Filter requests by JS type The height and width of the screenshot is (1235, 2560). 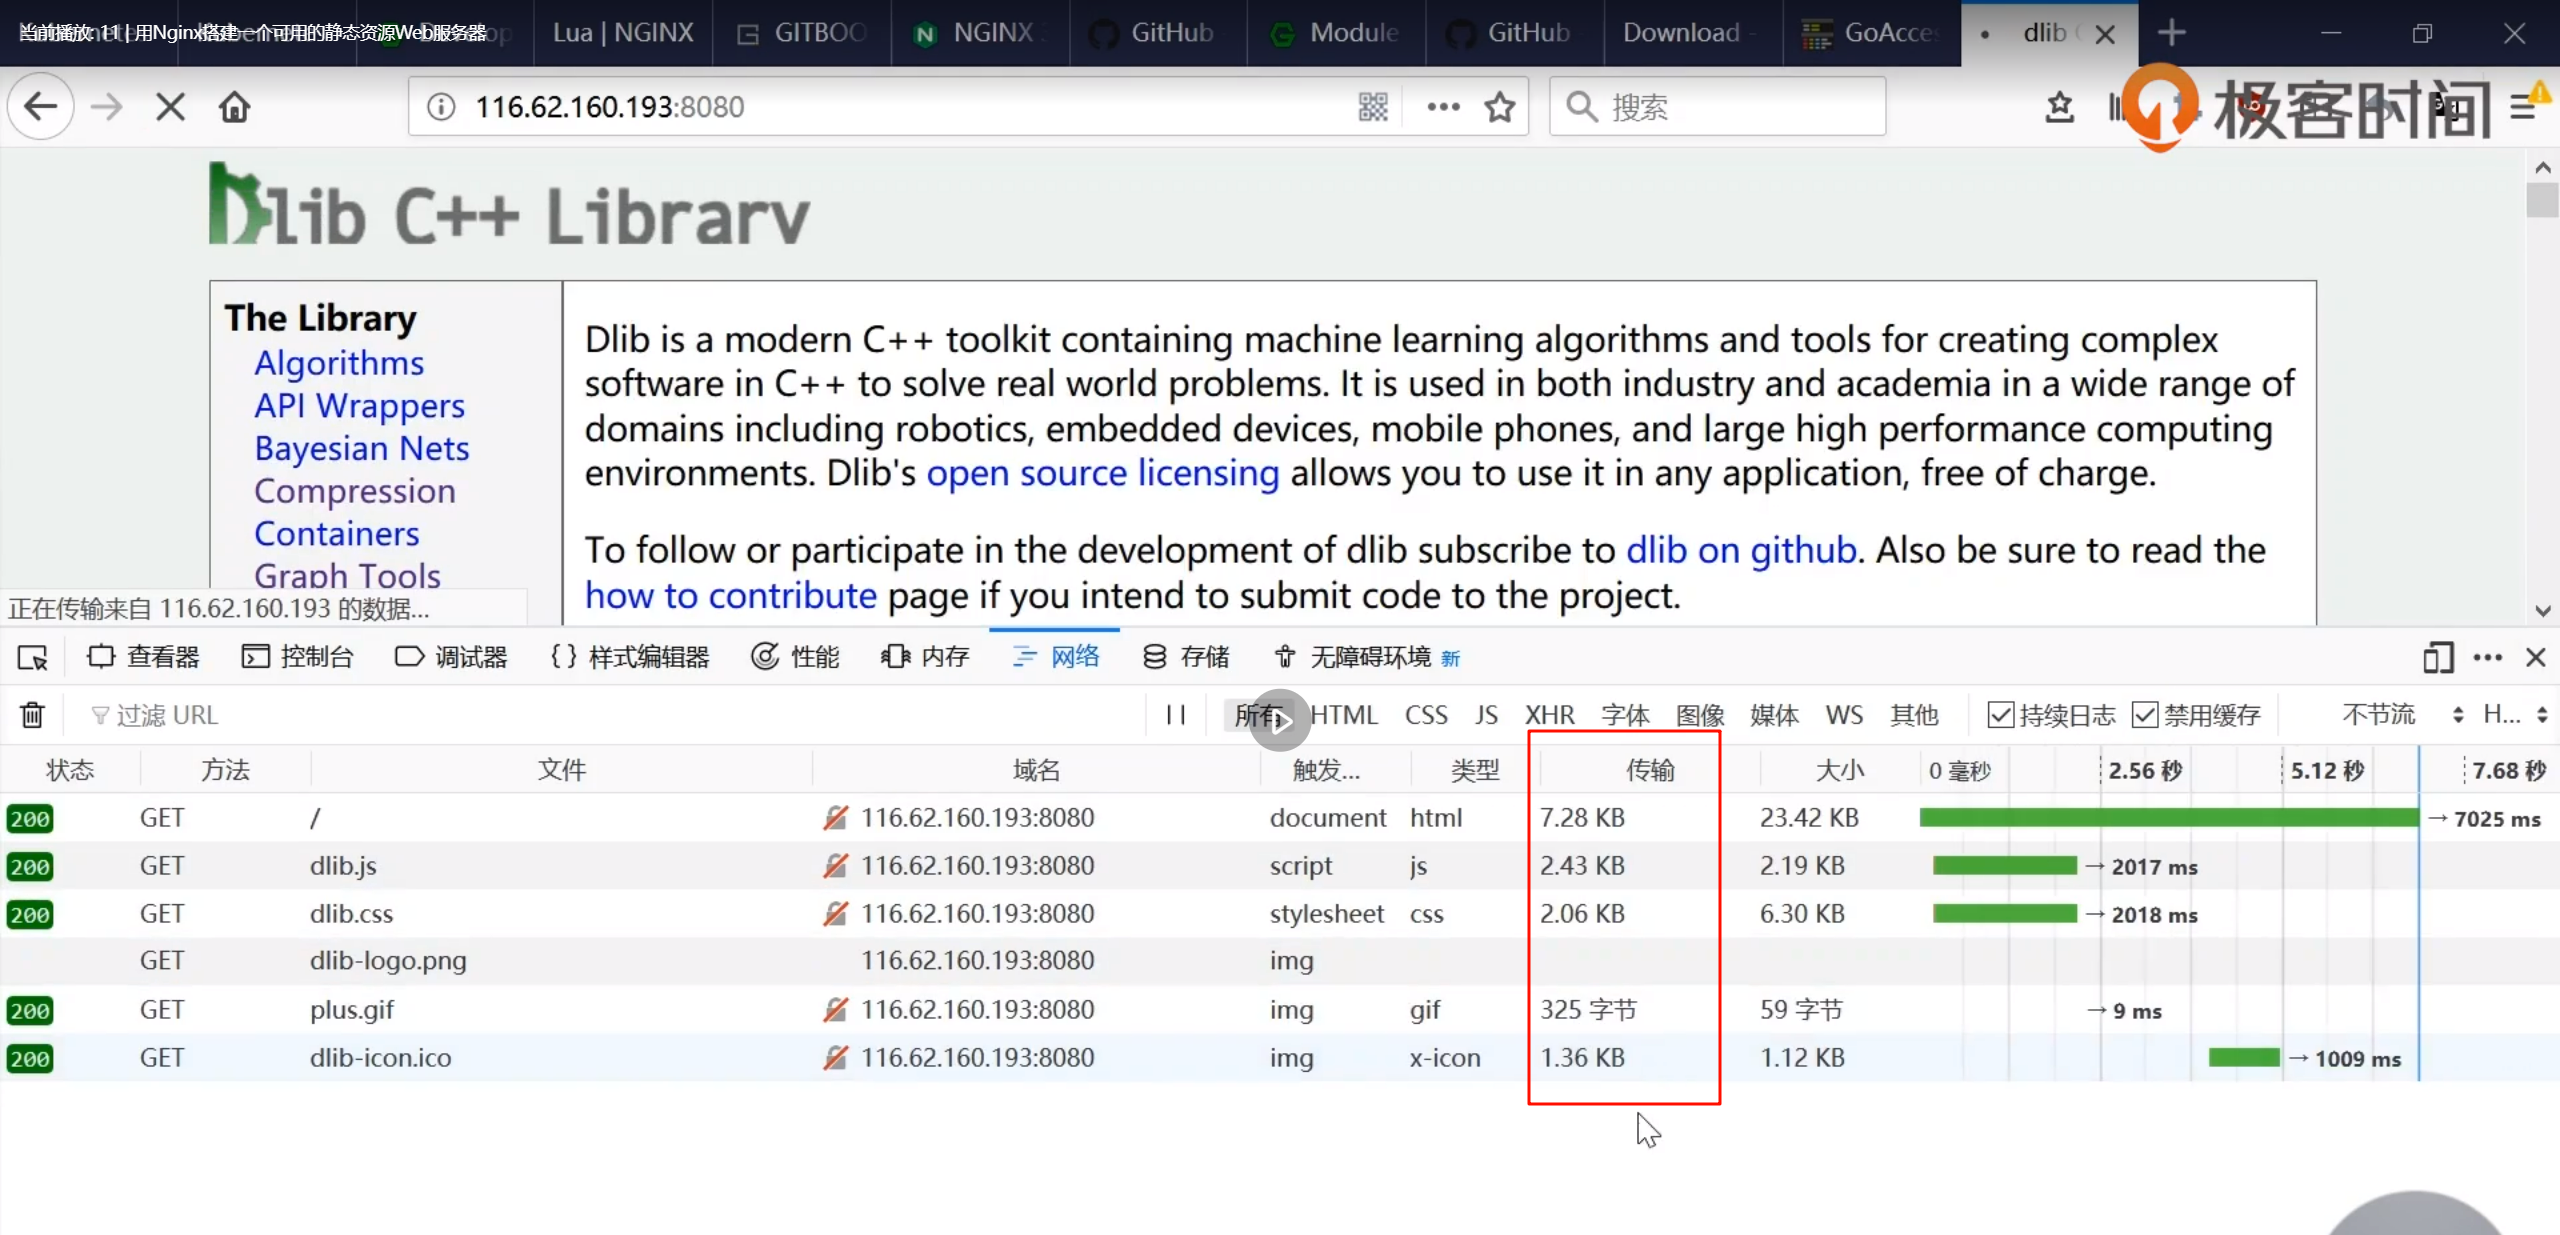tap(1486, 715)
